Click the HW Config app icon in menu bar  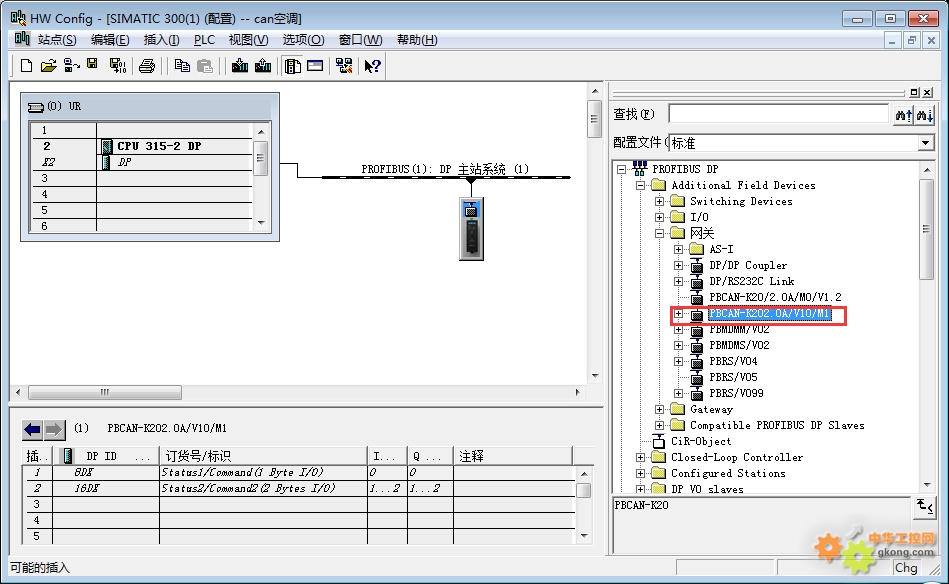point(22,39)
